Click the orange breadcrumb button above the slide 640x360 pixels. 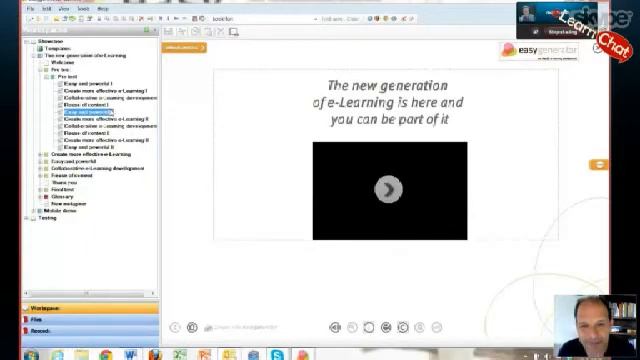(x=184, y=48)
